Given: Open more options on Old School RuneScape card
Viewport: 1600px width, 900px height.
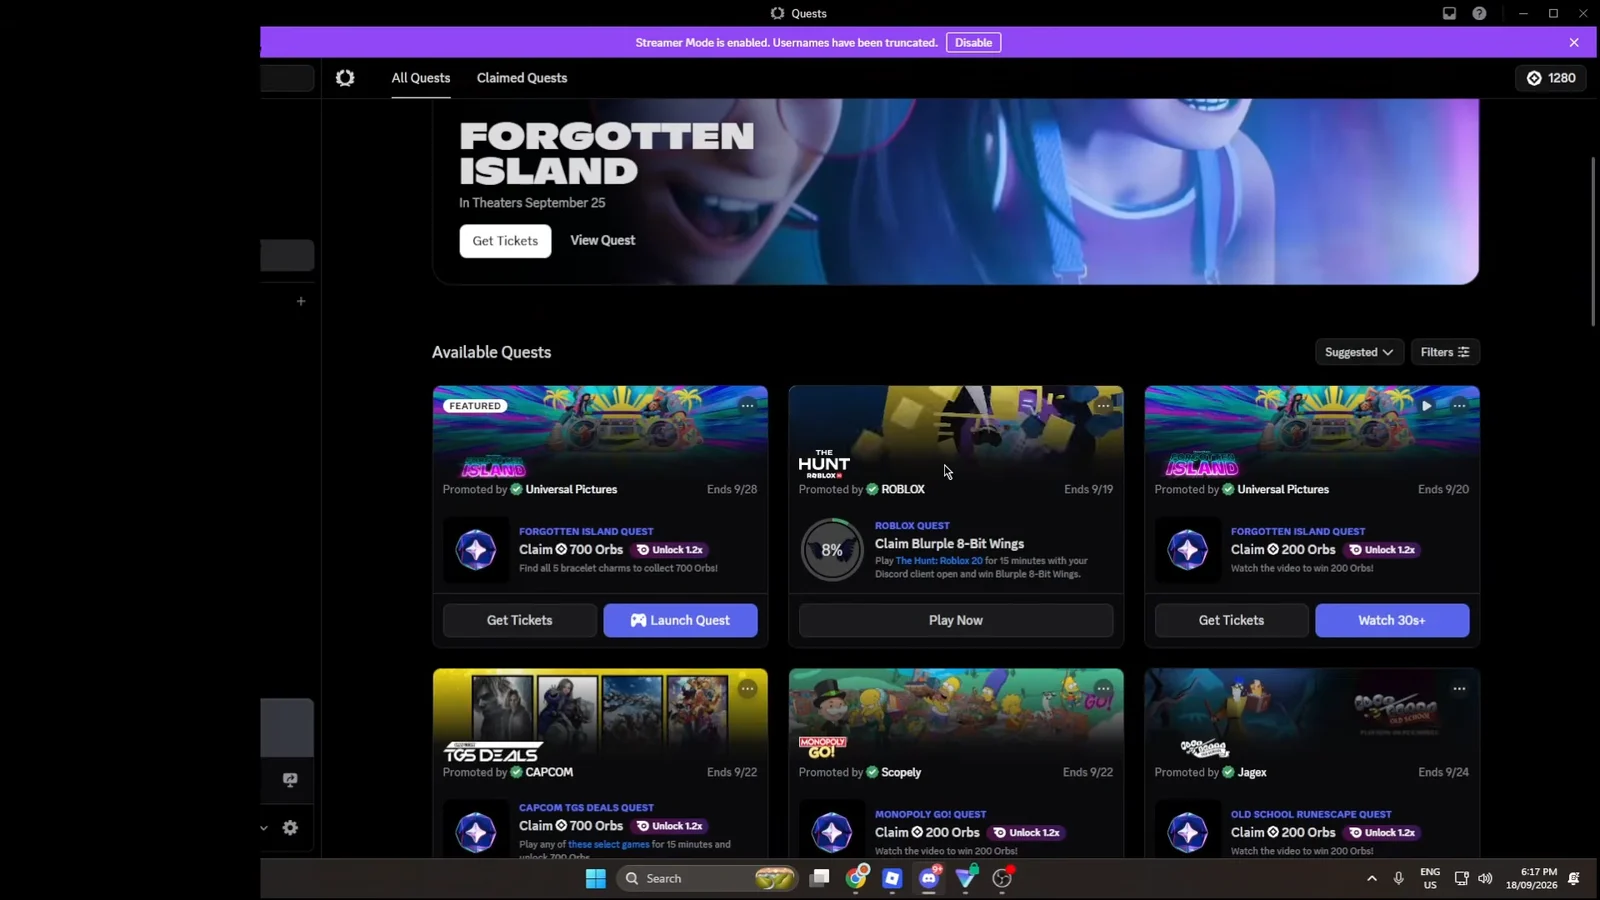Looking at the screenshot, I should [x=1459, y=689].
